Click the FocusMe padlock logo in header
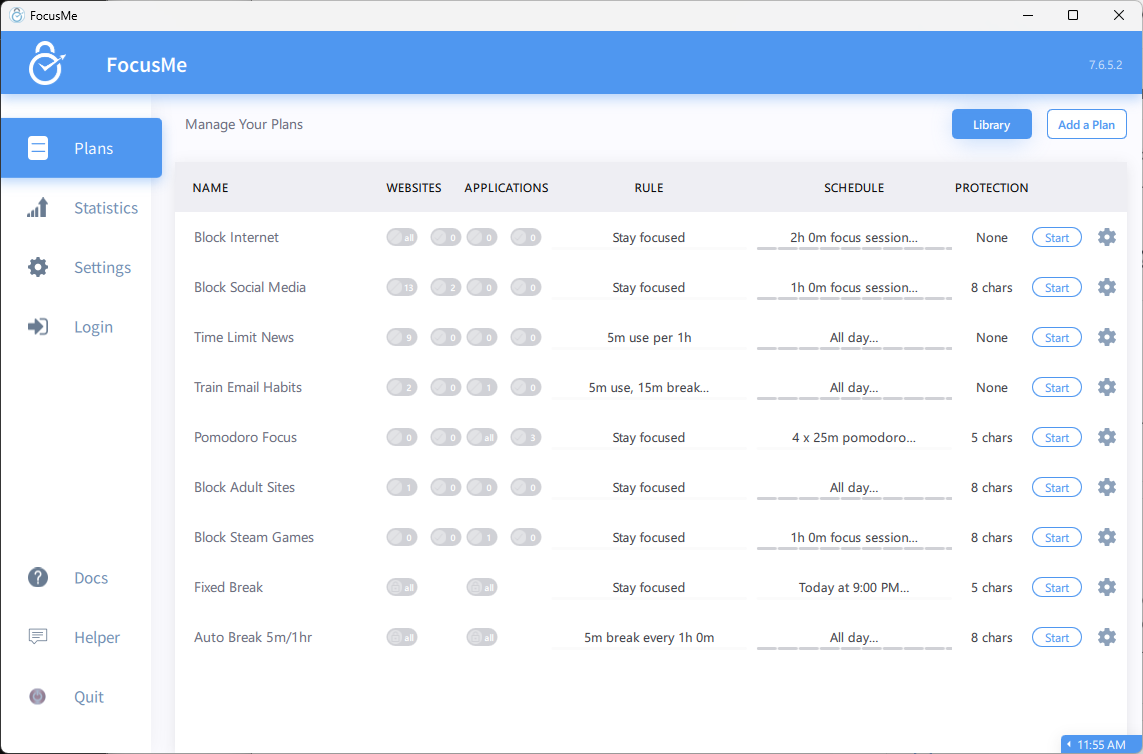The image size is (1143, 754). pos(47,63)
